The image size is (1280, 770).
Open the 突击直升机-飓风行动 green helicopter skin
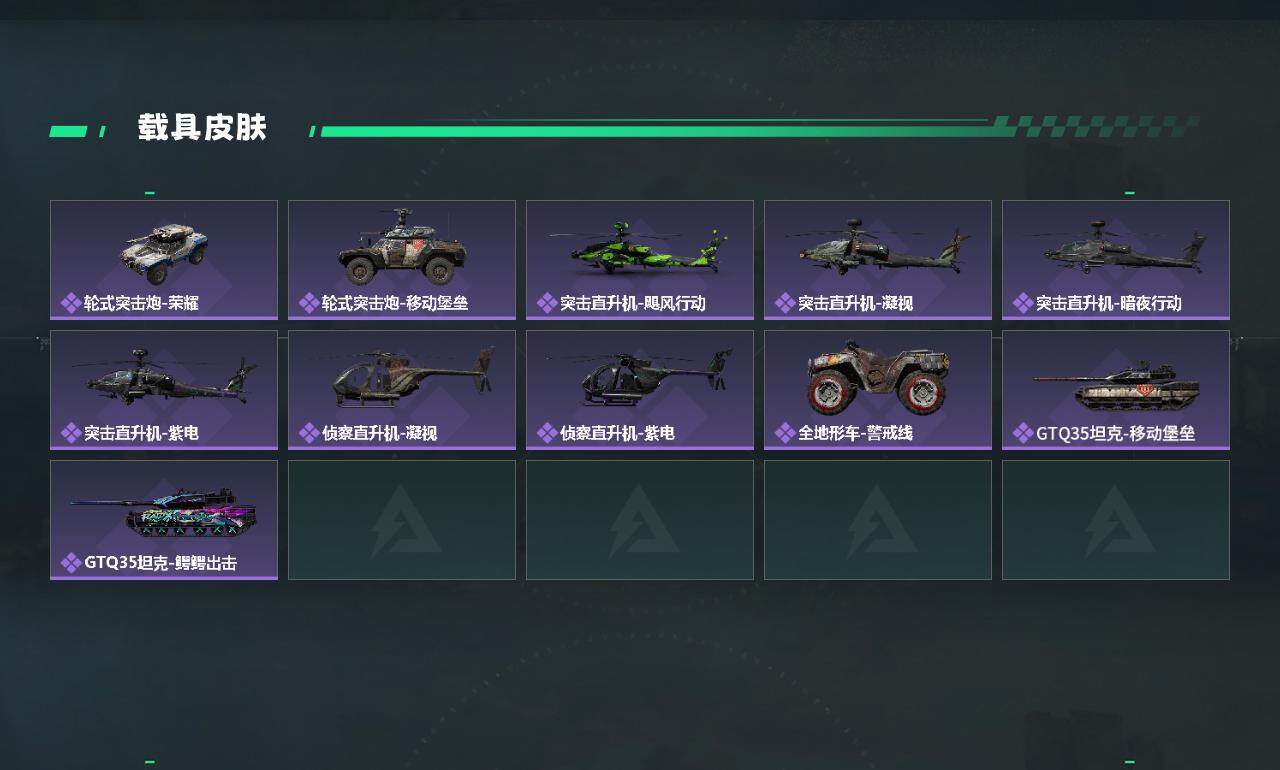coord(640,260)
